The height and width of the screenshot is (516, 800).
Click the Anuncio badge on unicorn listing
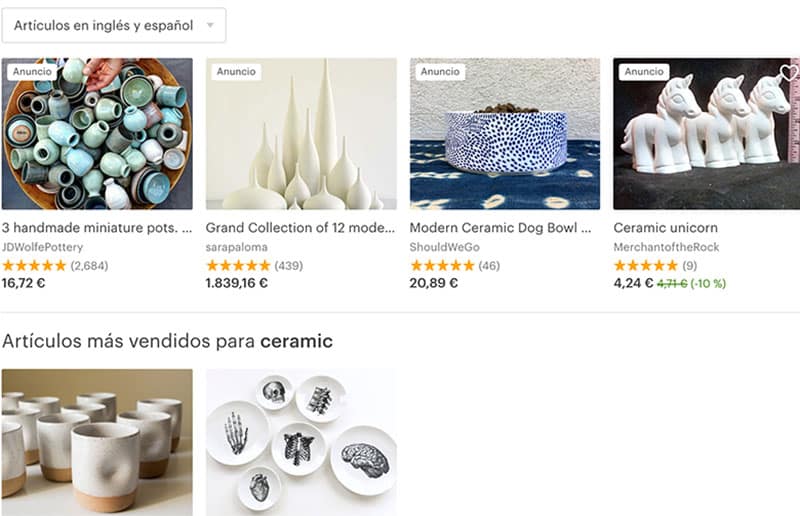pos(644,71)
